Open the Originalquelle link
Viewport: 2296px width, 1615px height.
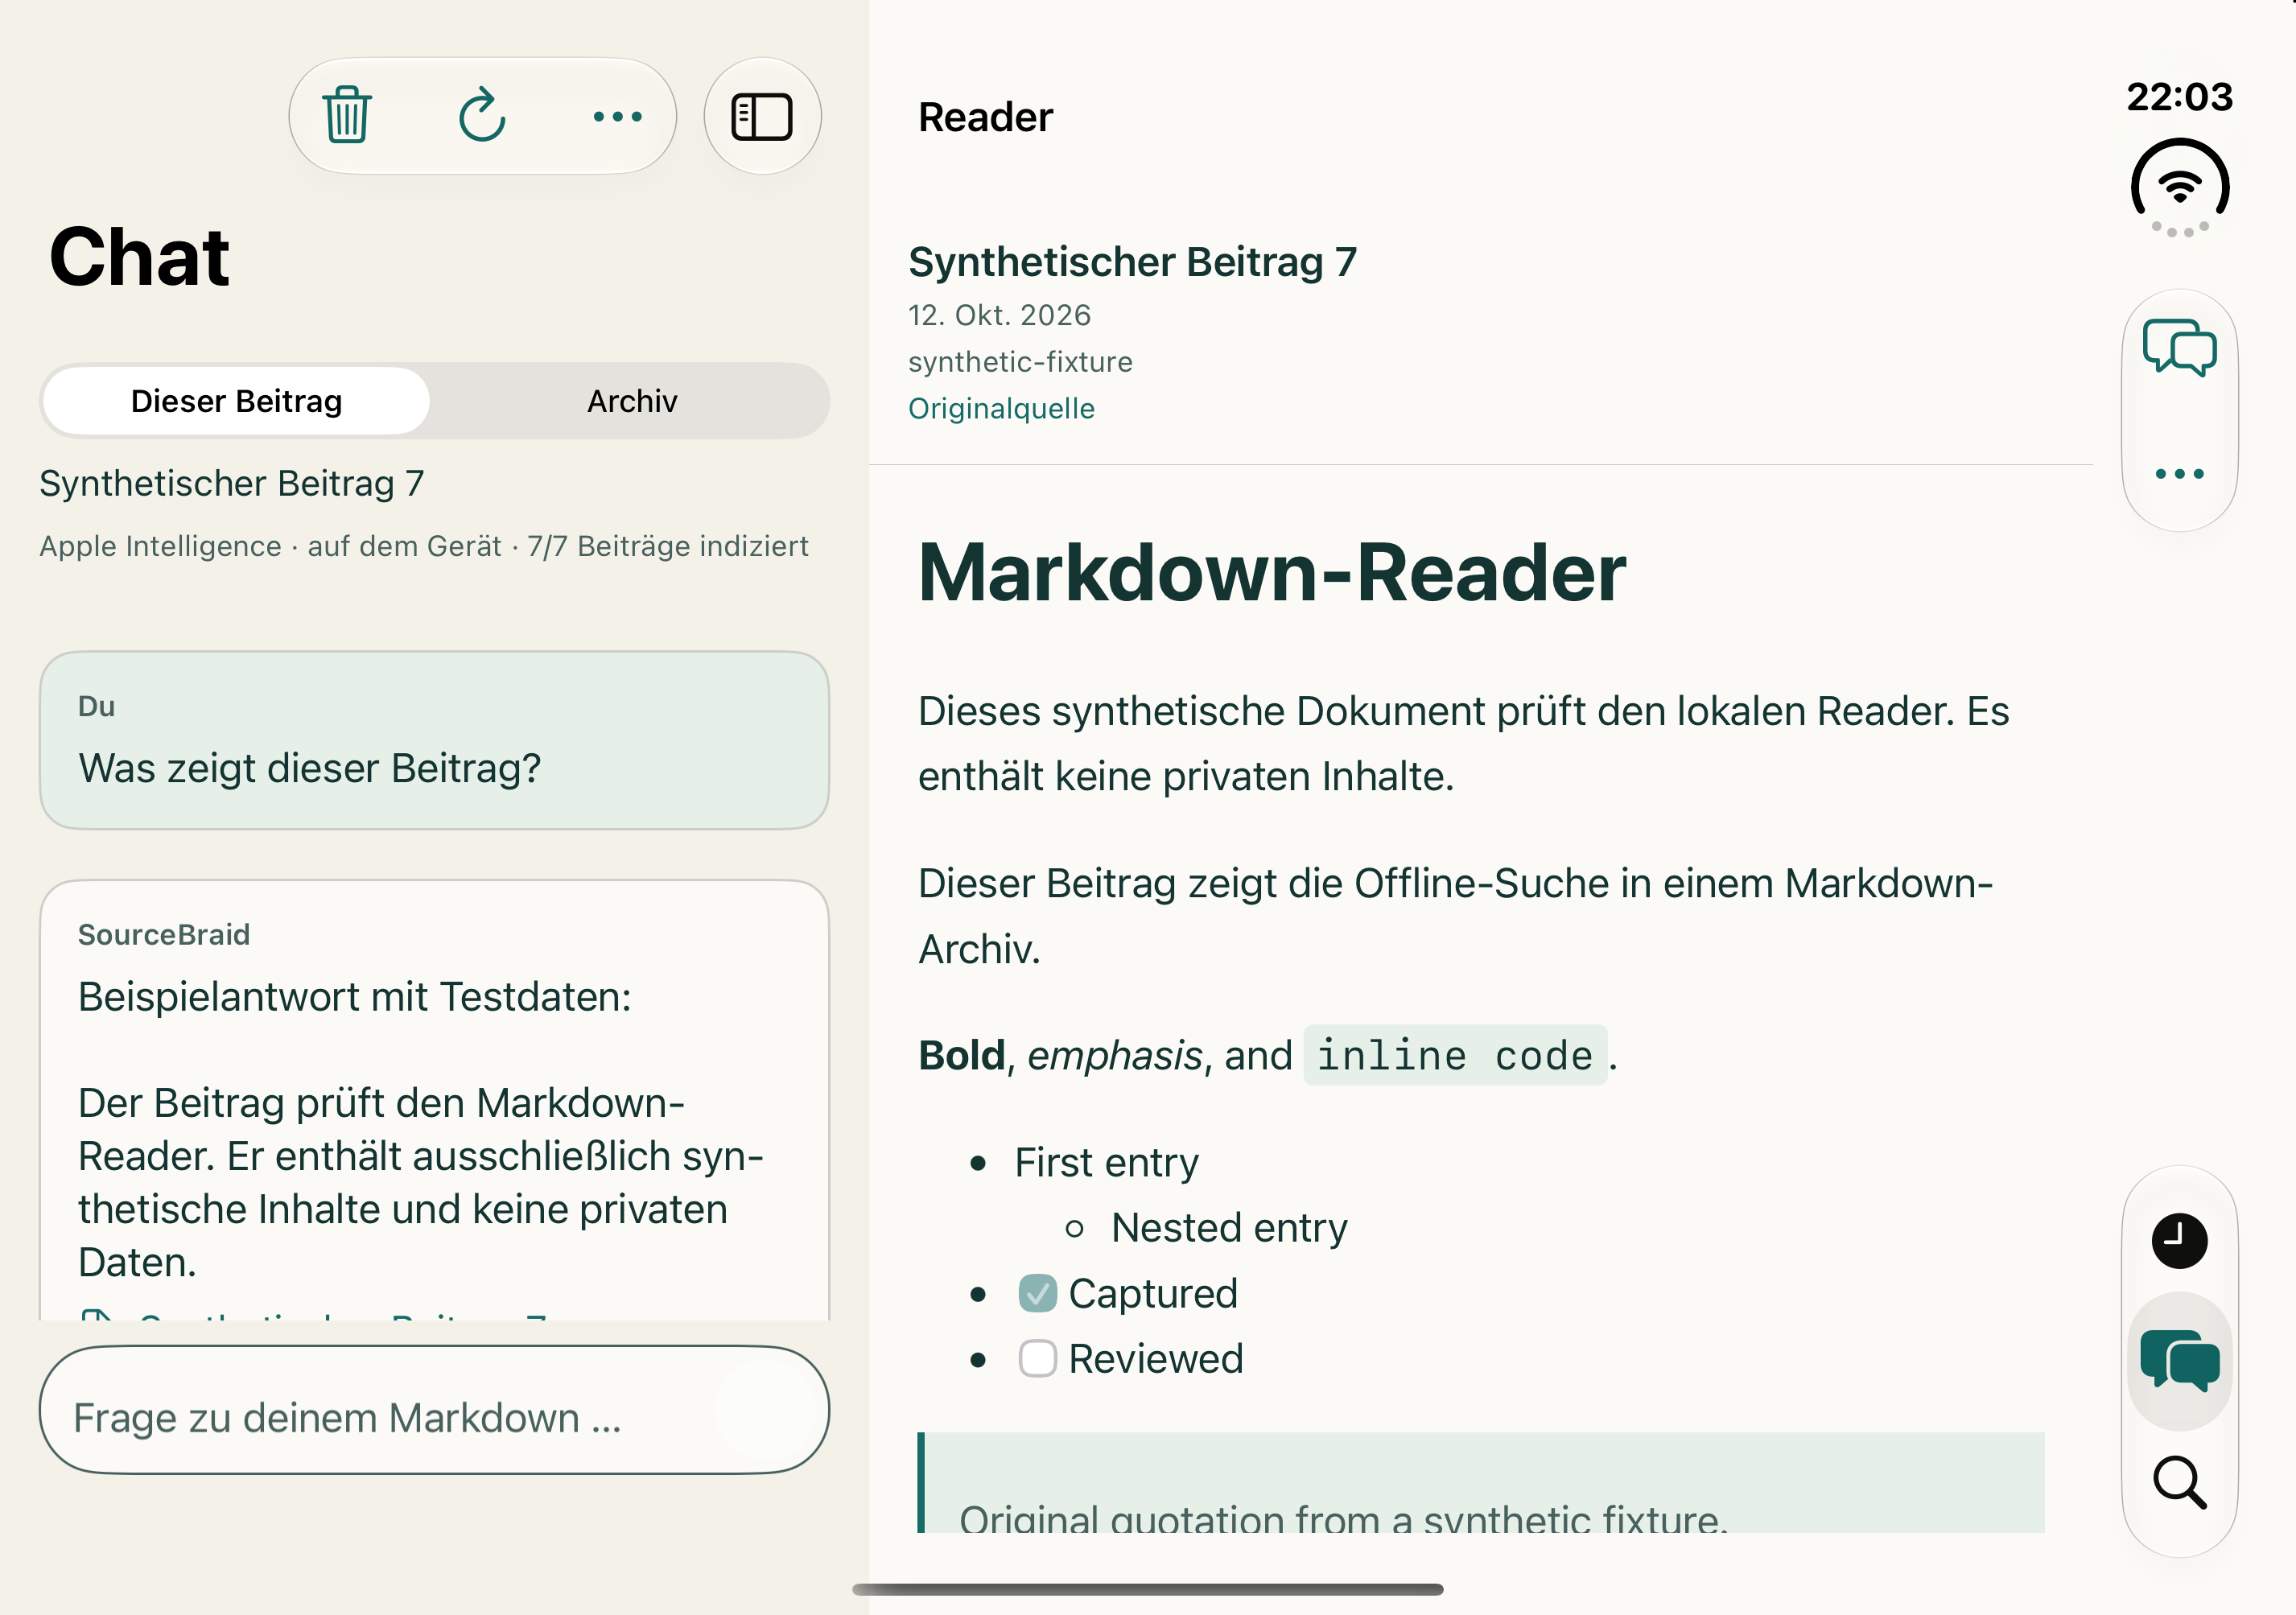(x=1001, y=409)
